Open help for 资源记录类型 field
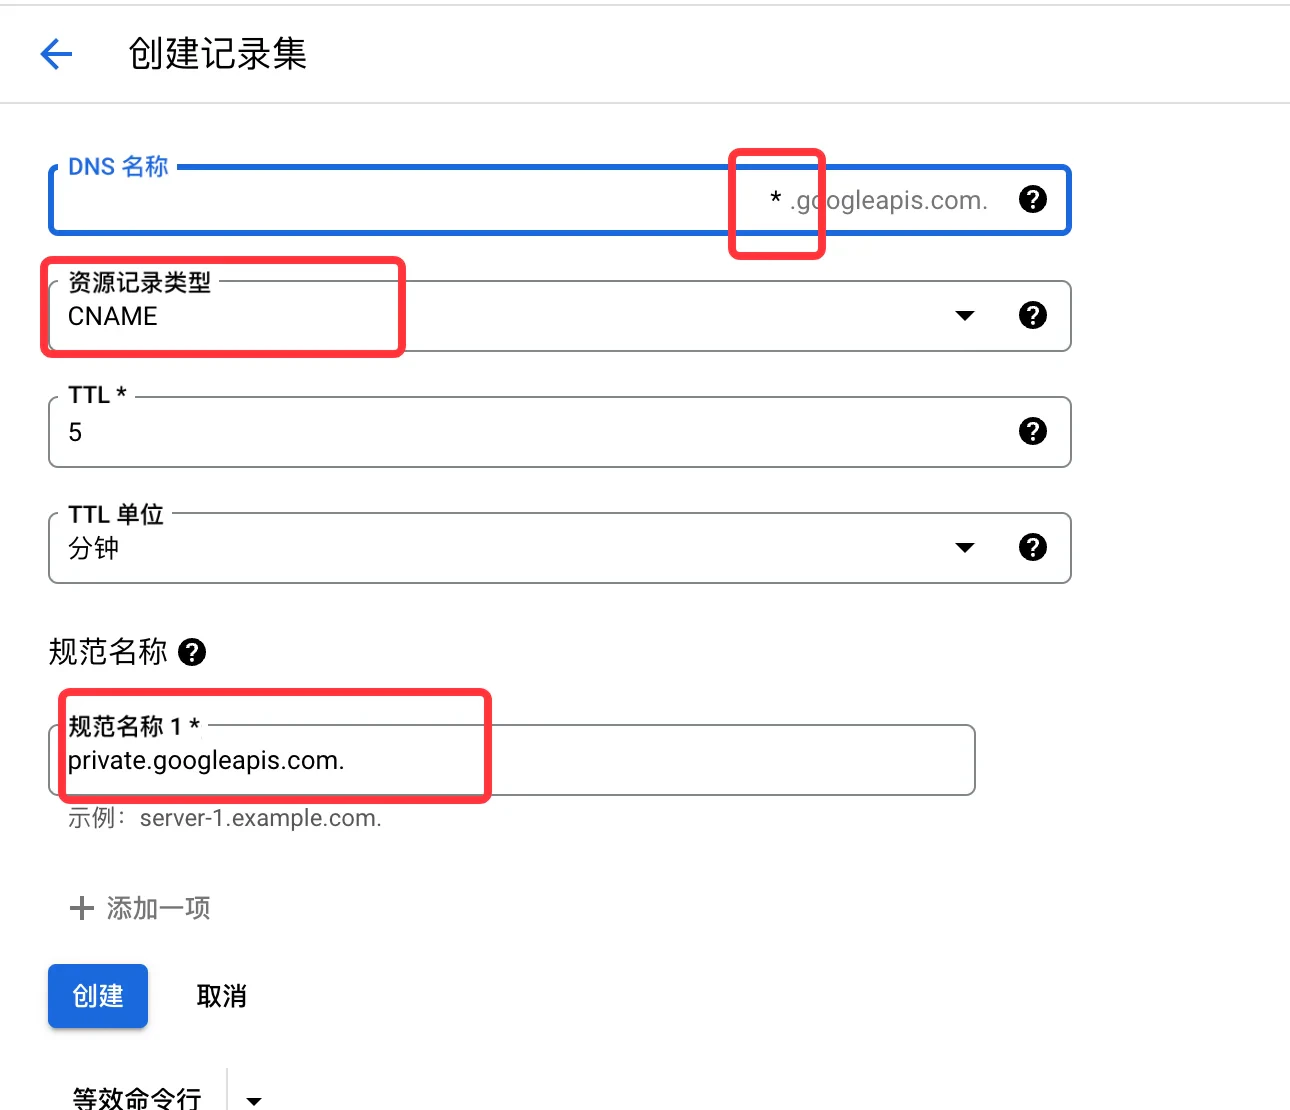1290x1110 pixels. (x=1033, y=315)
